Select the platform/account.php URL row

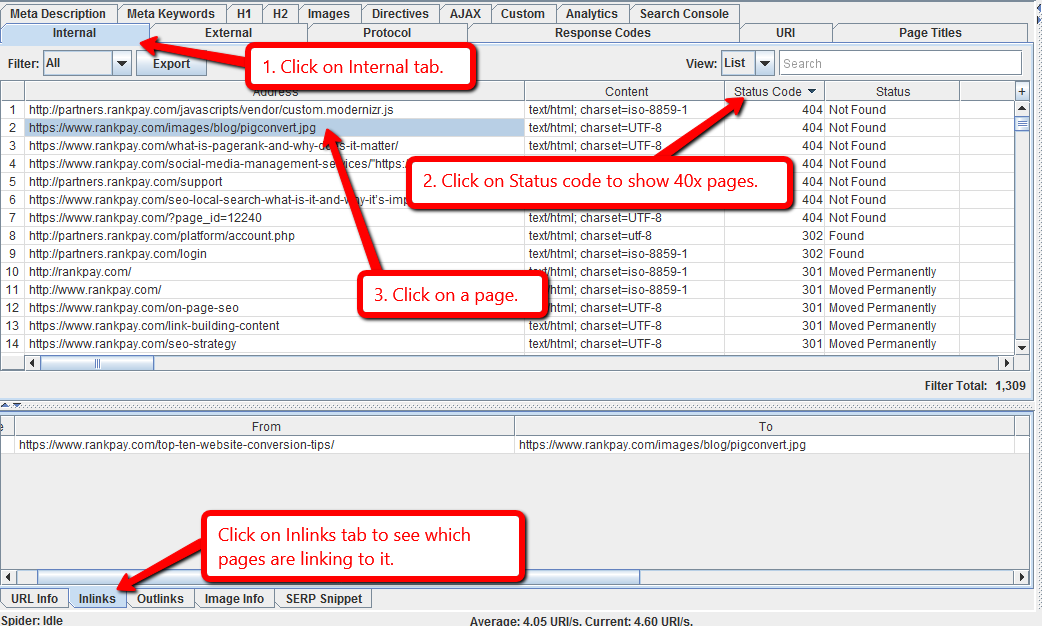pyautogui.click(x=275, y=235)
